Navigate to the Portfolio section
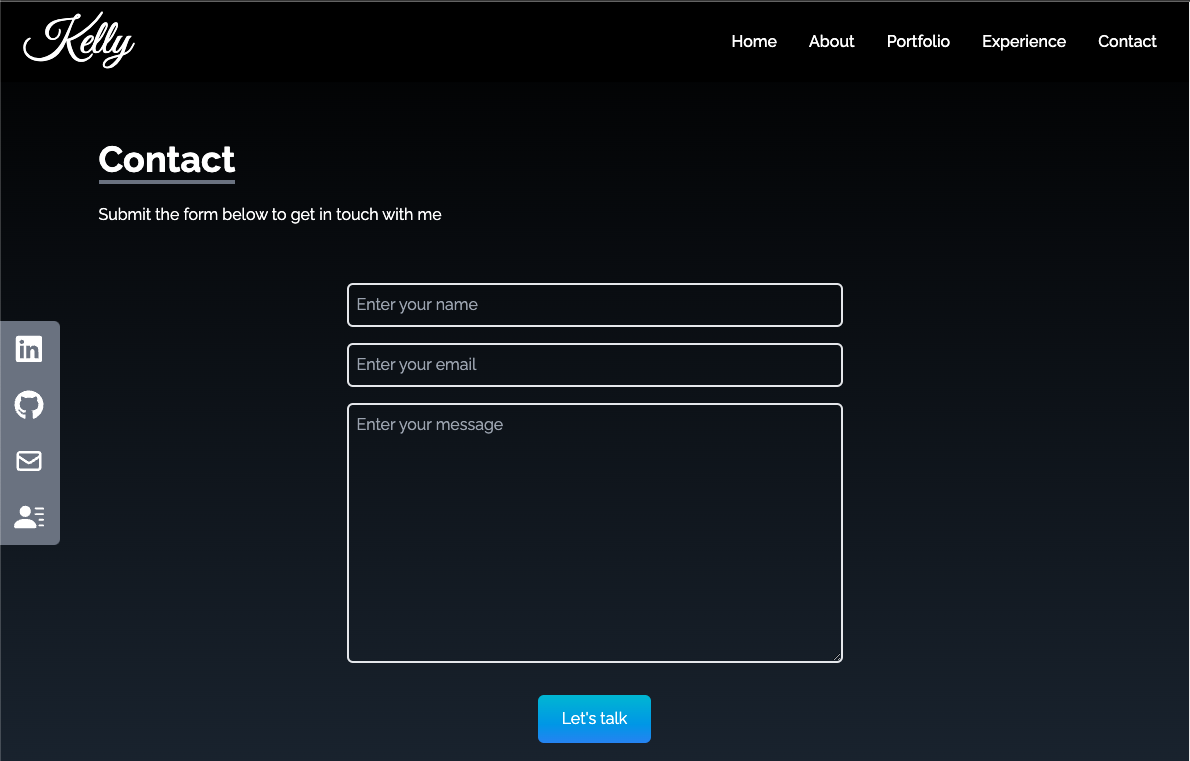Viewport: 1190px width, 761px height. 918,42
